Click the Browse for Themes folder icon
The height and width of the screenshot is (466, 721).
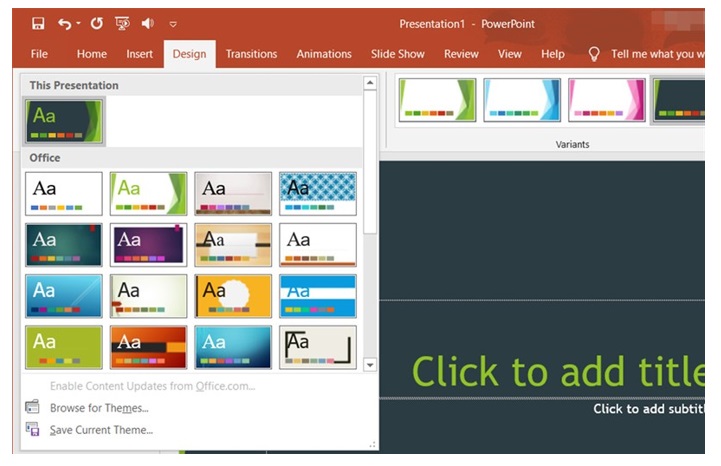pos(33,407)
